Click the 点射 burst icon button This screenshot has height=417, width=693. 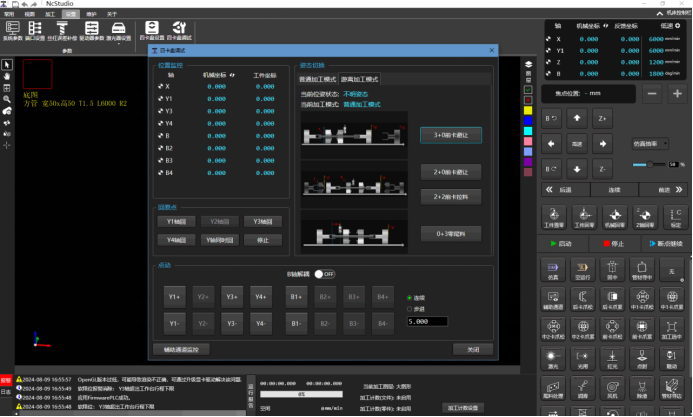click(642, 359)
